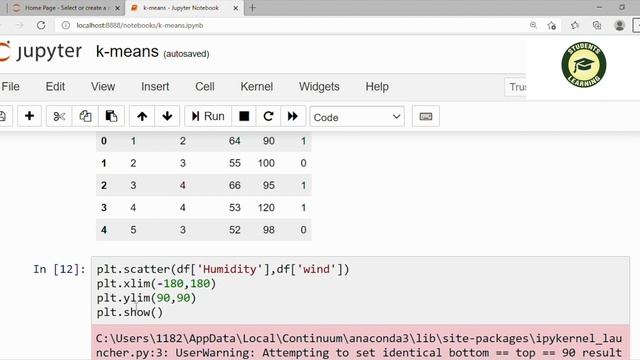This screenshot has width=640, height=360.
Task: Click the code cell In [12]
Action: 360,291
